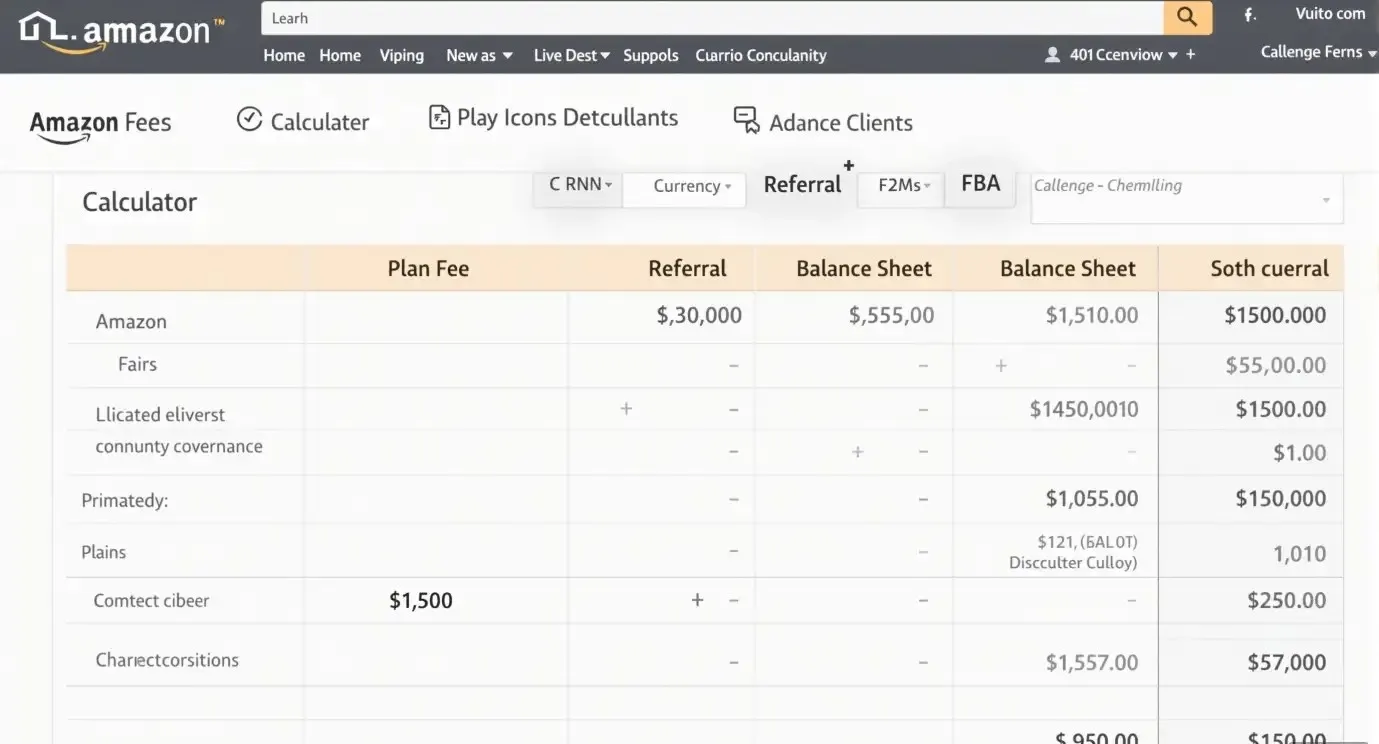Click the $1,055.00 cell in Primatedy row
Viewport: 1379px width, 744px height.
1091,498
